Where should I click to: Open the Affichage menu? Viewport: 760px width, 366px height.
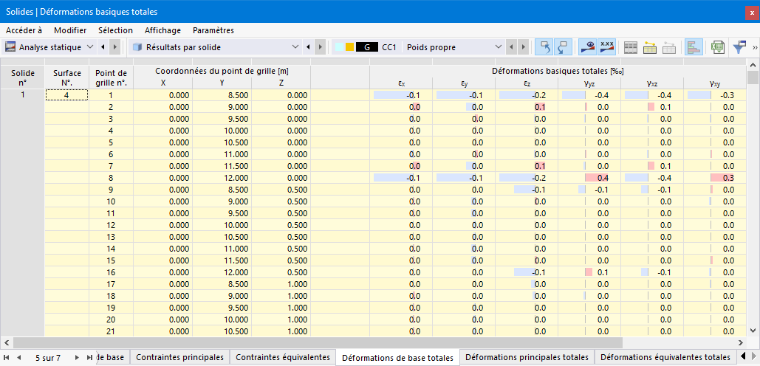163,30
